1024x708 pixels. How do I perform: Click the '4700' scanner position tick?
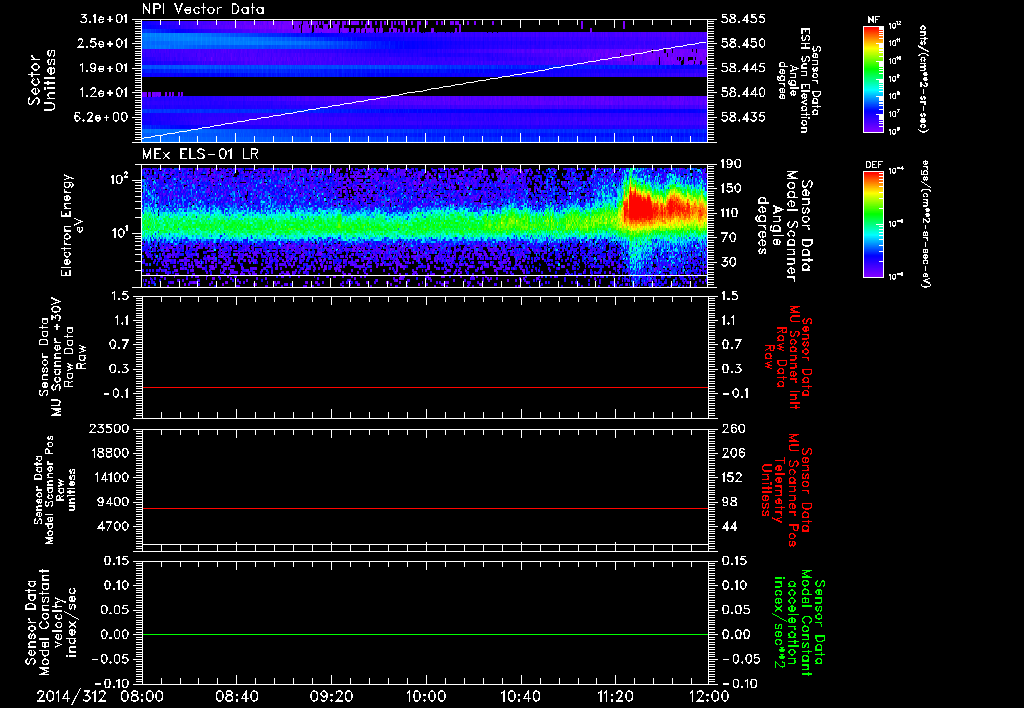click(113, 526)
